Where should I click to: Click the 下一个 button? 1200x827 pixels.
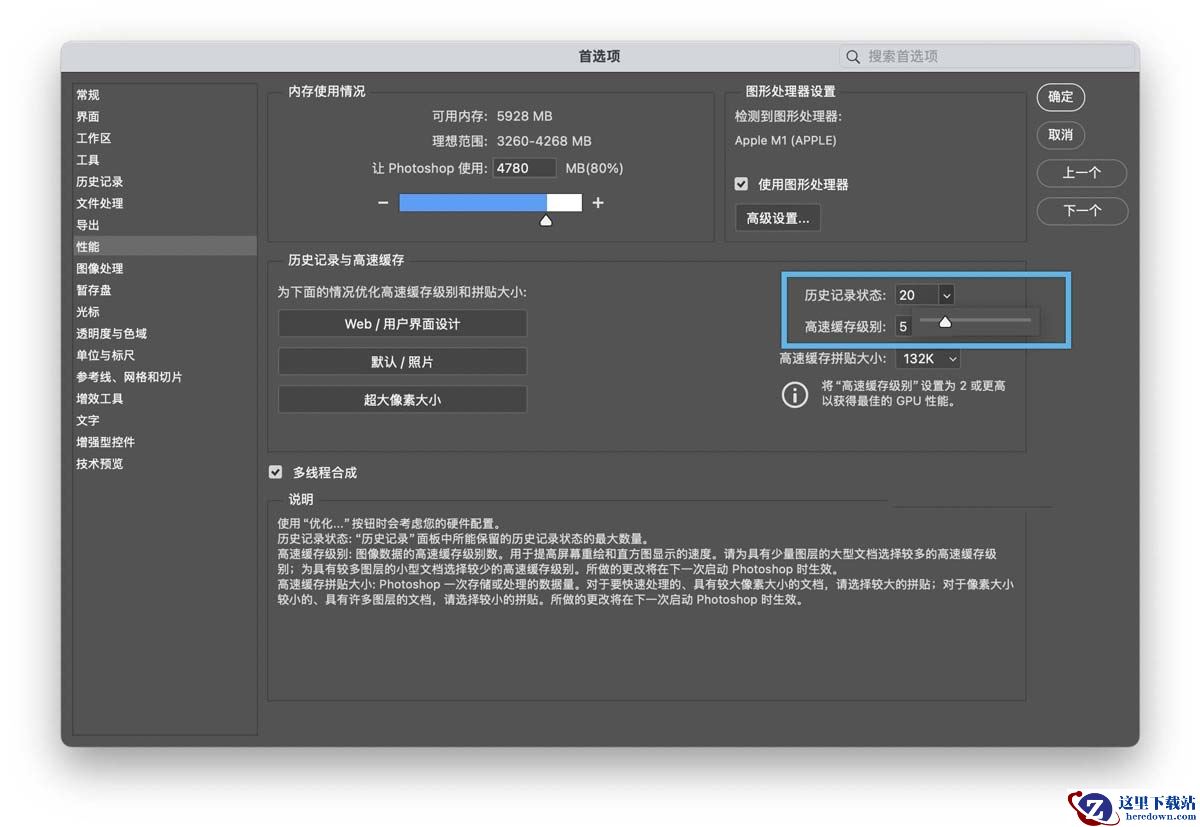1082,211
